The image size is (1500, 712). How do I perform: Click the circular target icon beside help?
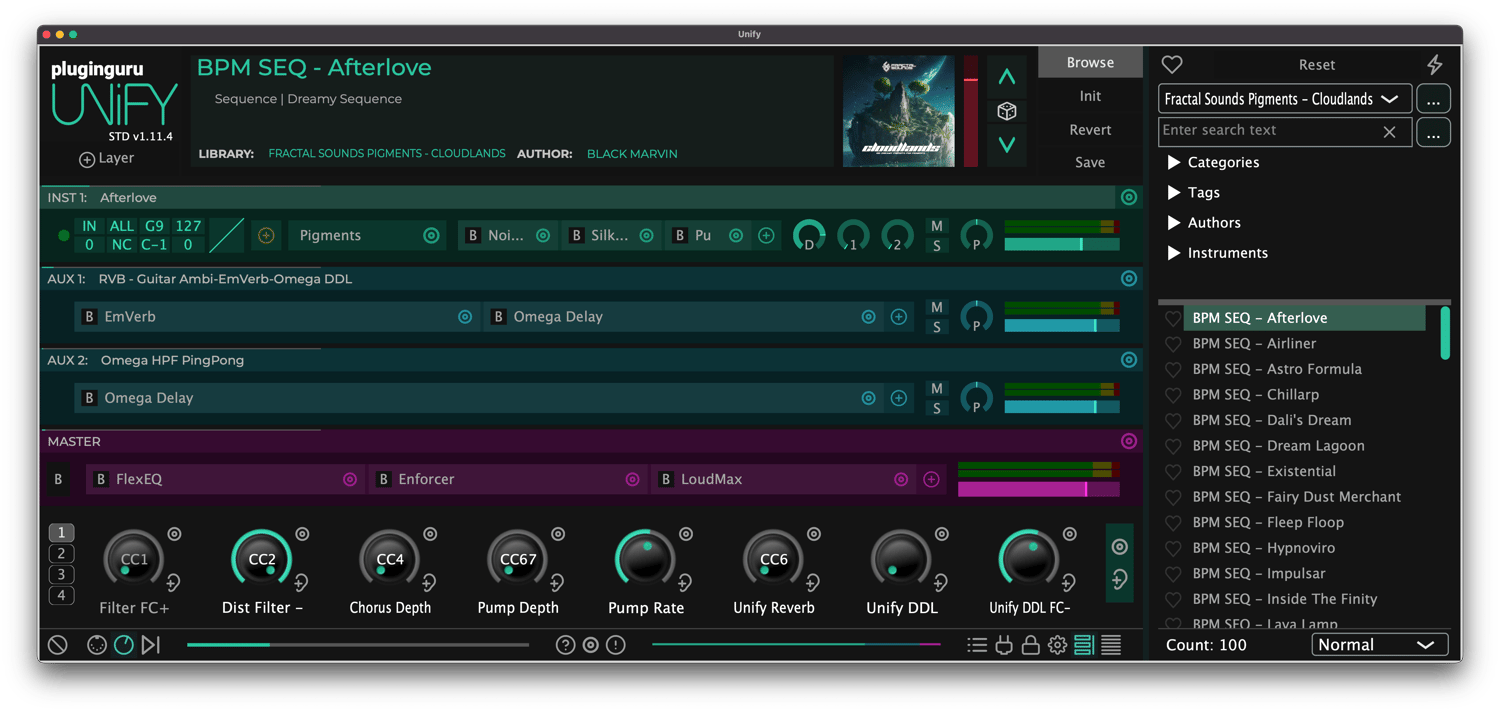click(591, 645)
